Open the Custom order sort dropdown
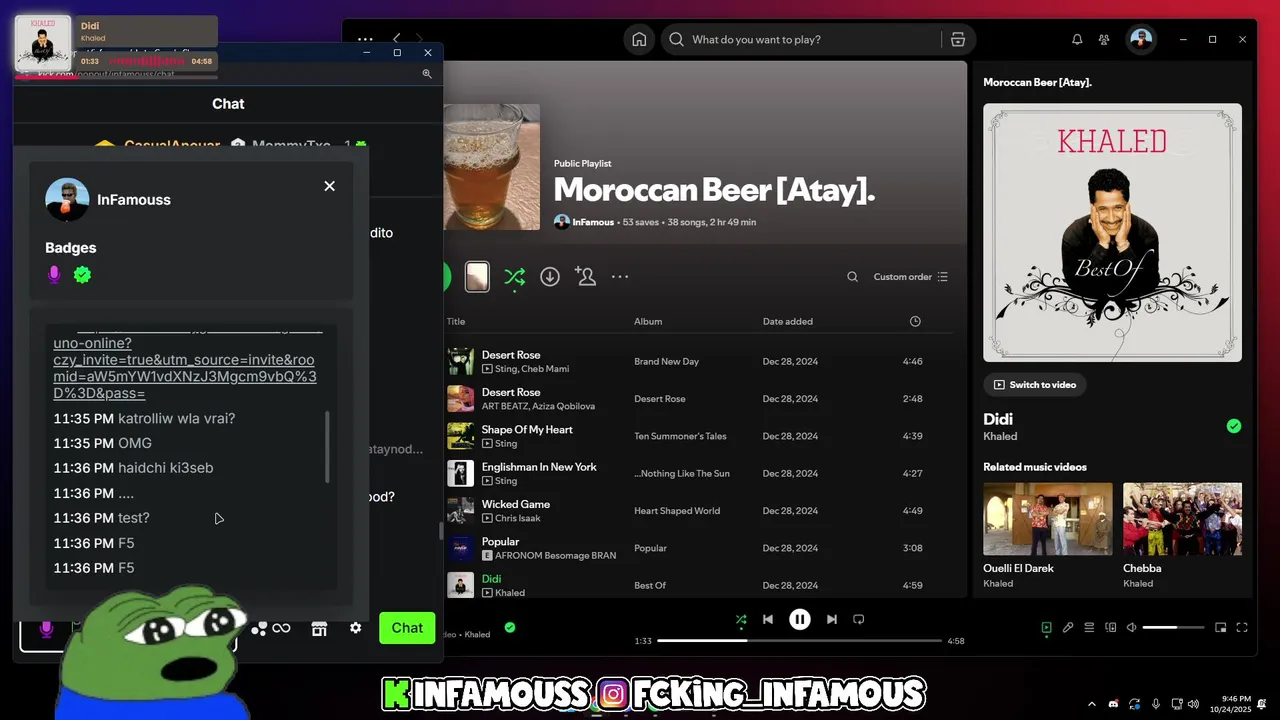This screenshot has height=720, width=1280. pyautogui.click(x=910, y=277)
